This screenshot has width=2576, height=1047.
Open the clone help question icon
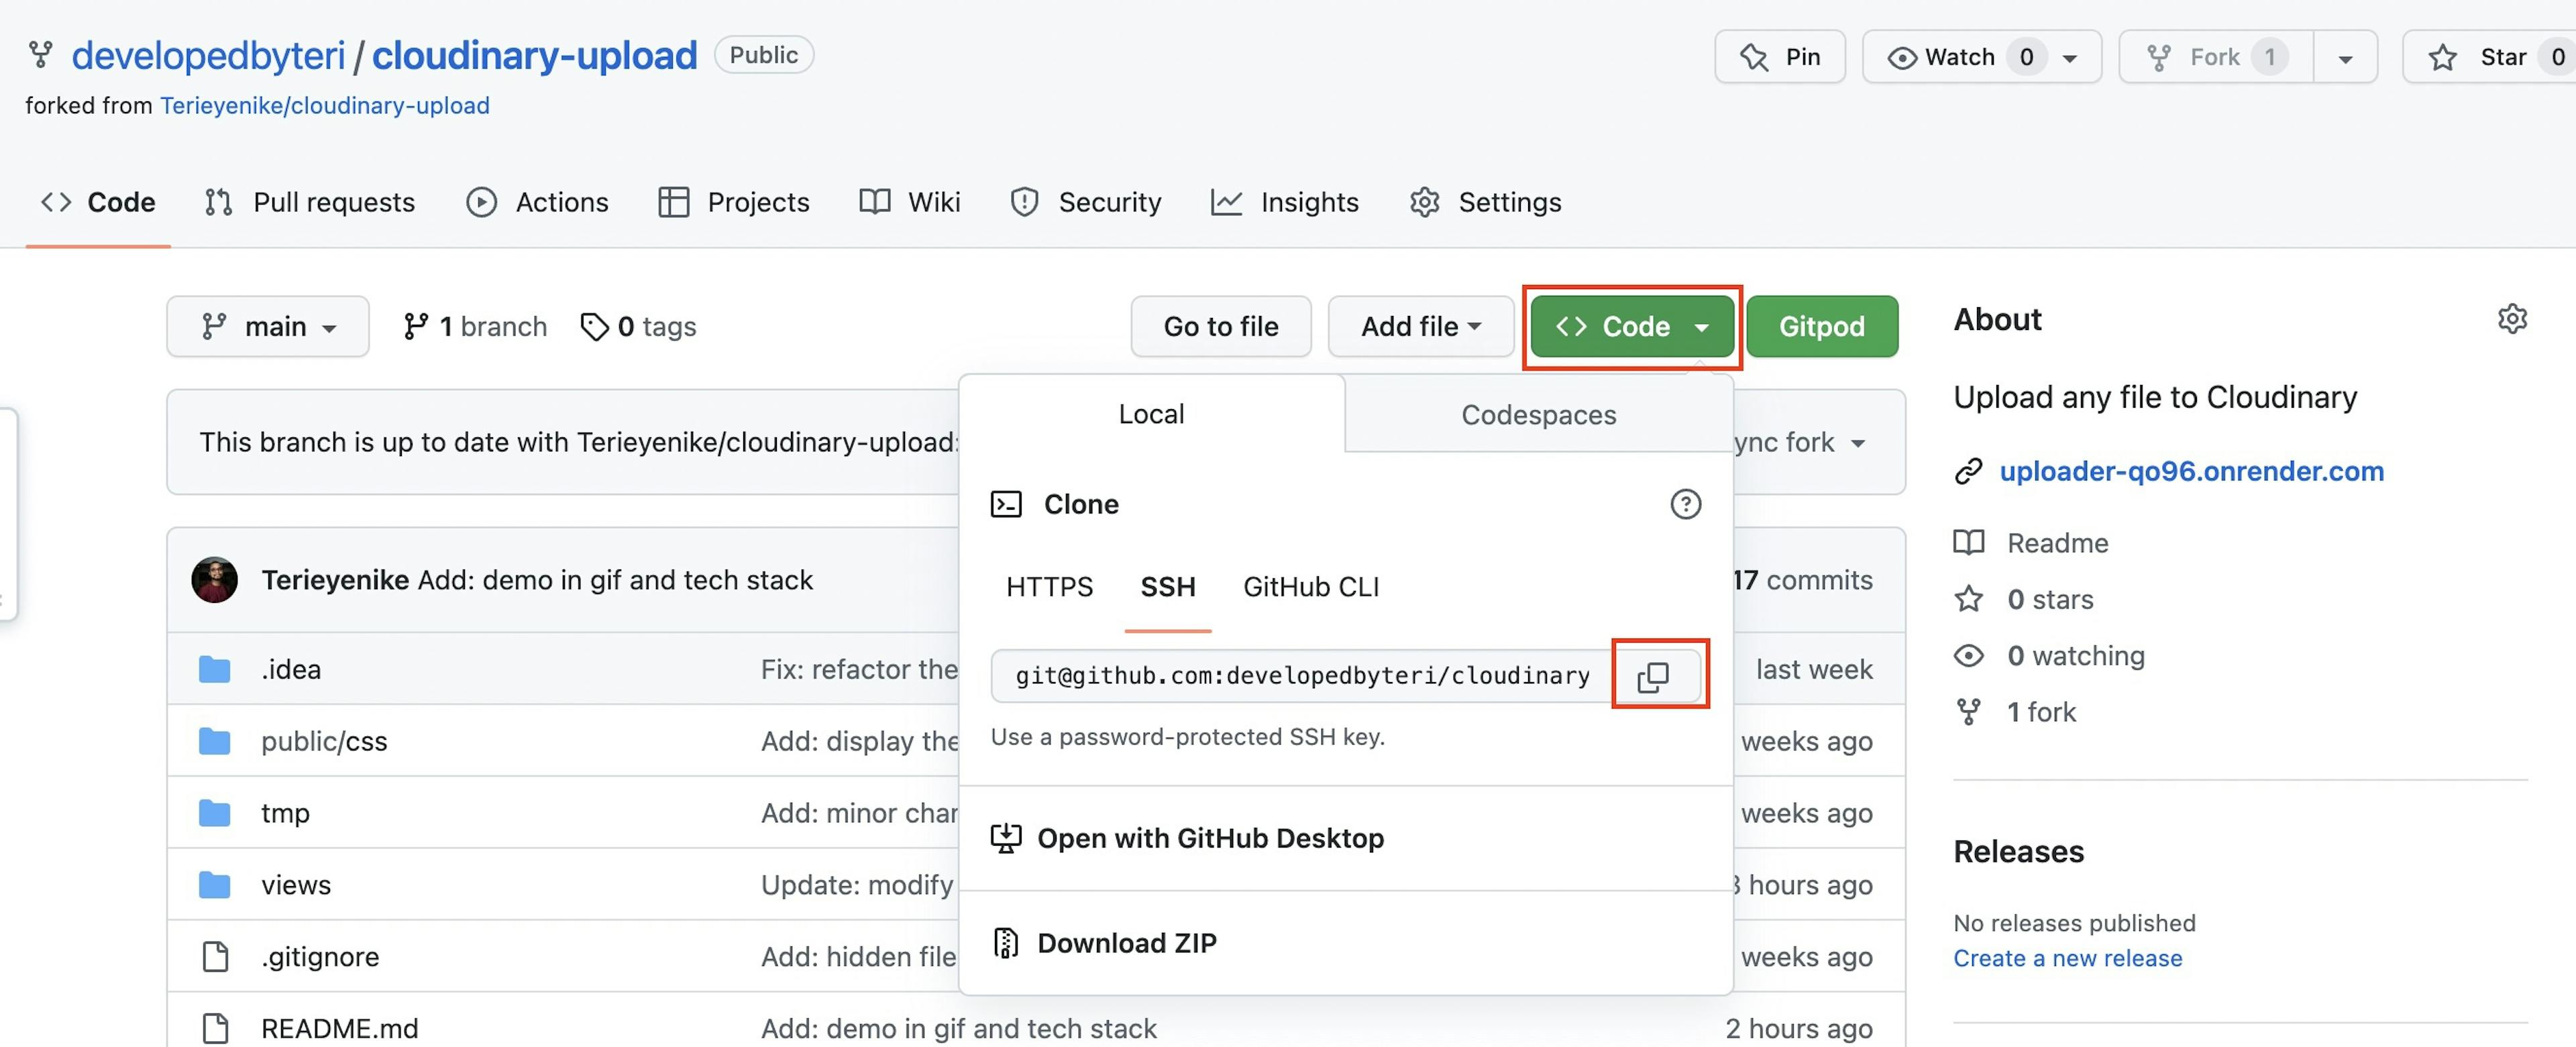tap(1685, 504)
